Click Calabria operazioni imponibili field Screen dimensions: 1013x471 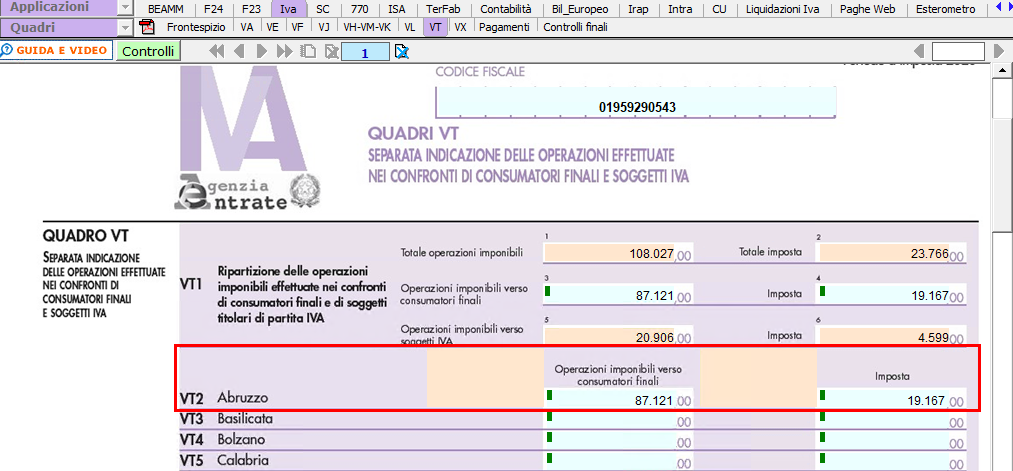point(609,461)
